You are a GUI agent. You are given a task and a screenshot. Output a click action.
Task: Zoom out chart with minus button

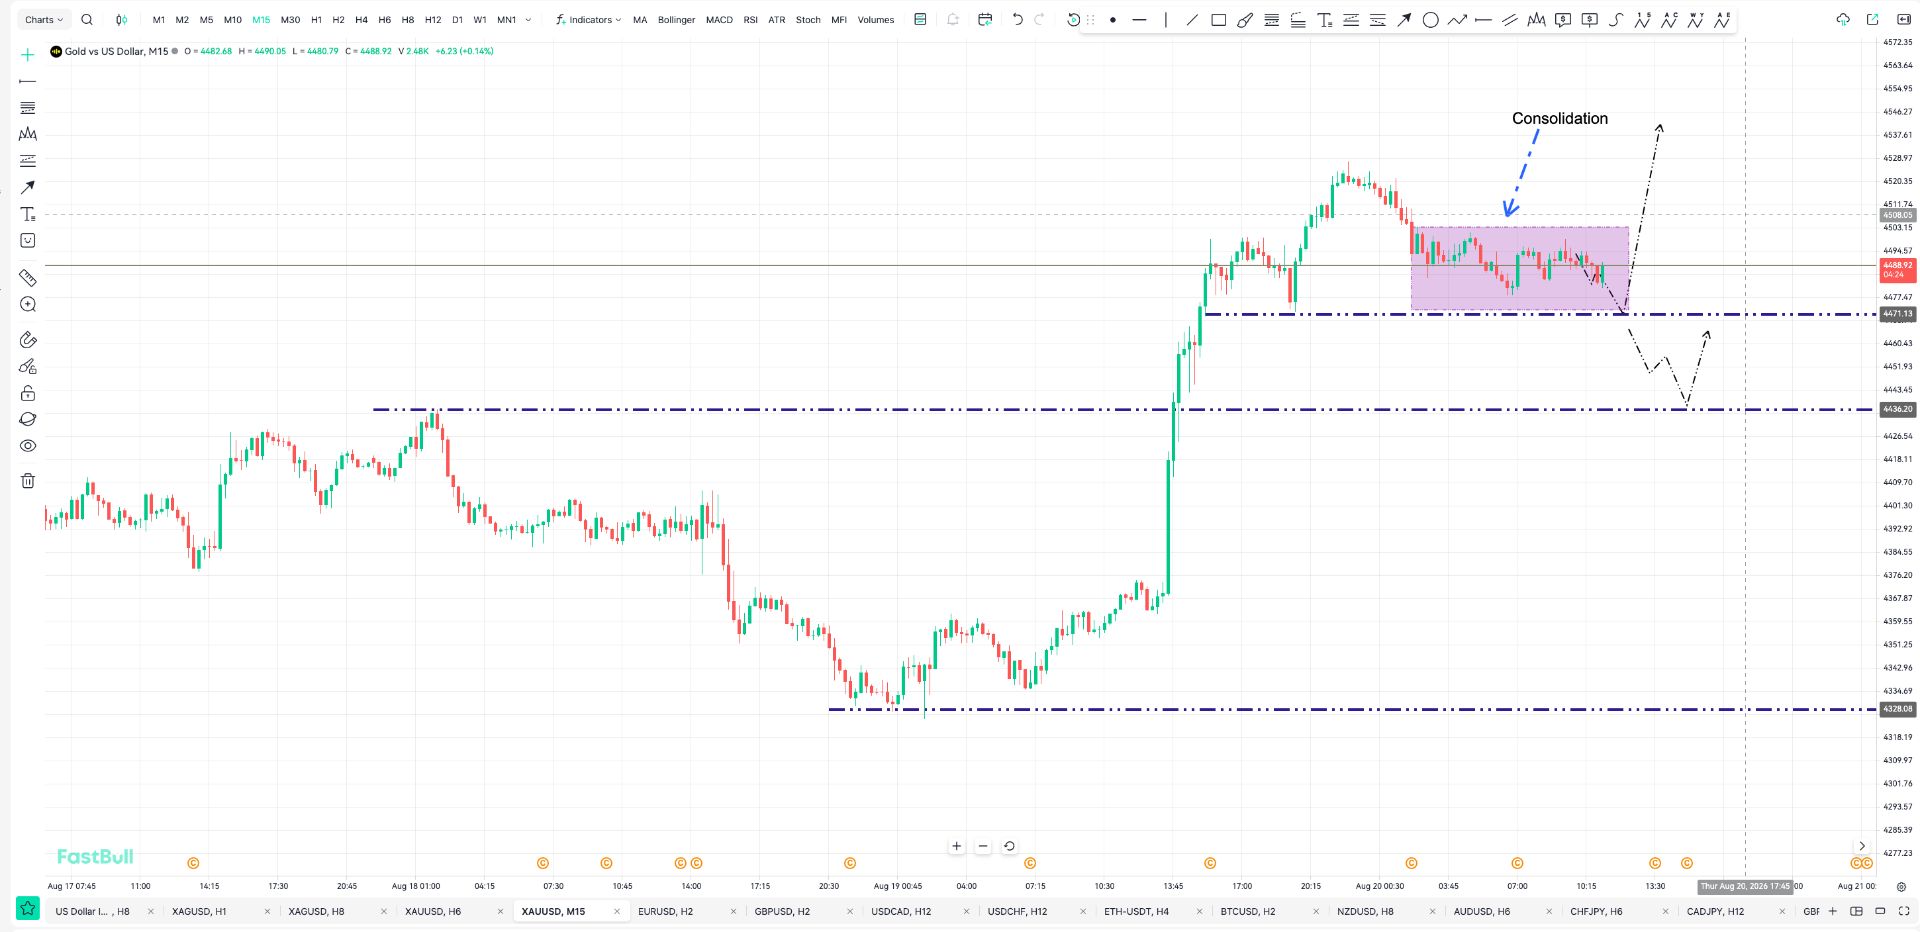click(x=983, y=846)
